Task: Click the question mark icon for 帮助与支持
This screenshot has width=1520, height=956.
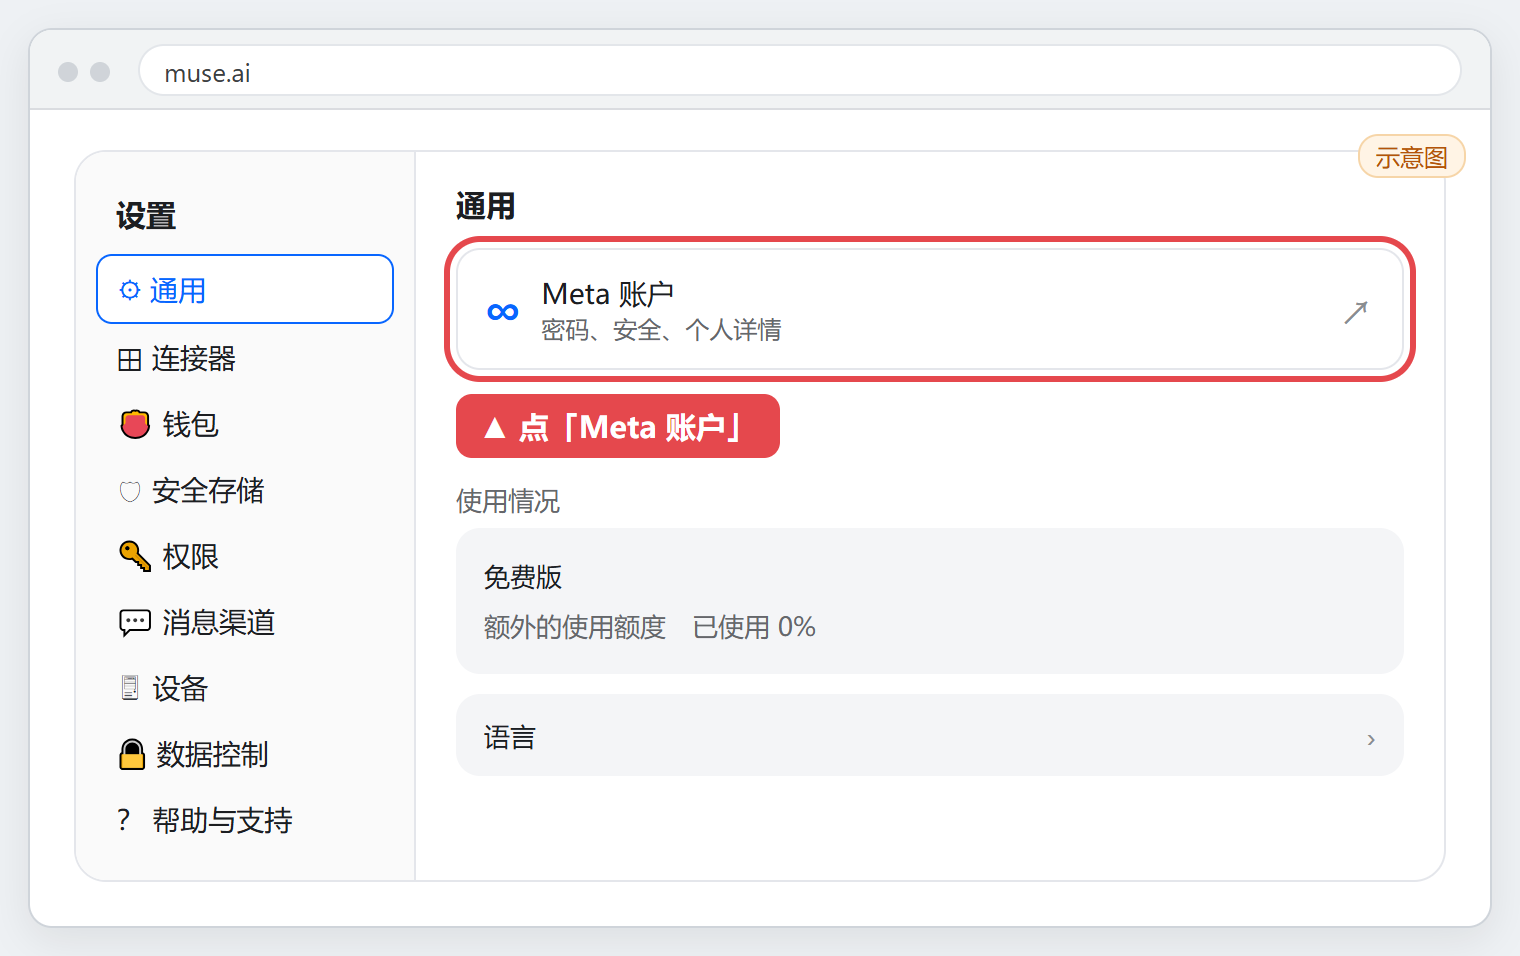Action: click(124, 820)
